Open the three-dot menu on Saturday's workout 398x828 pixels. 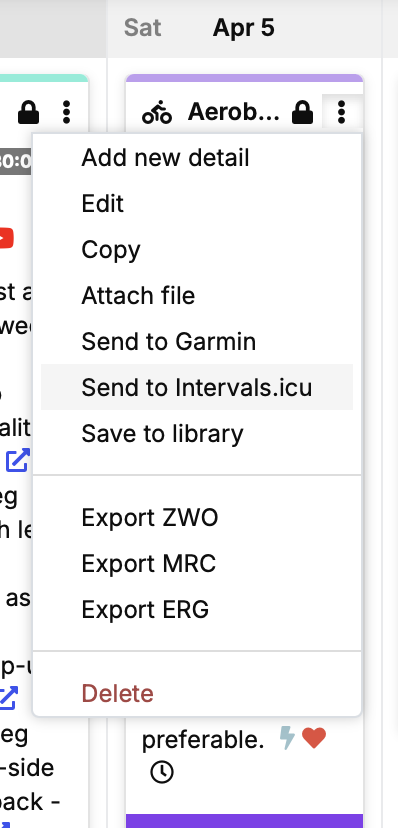(342, 112)
